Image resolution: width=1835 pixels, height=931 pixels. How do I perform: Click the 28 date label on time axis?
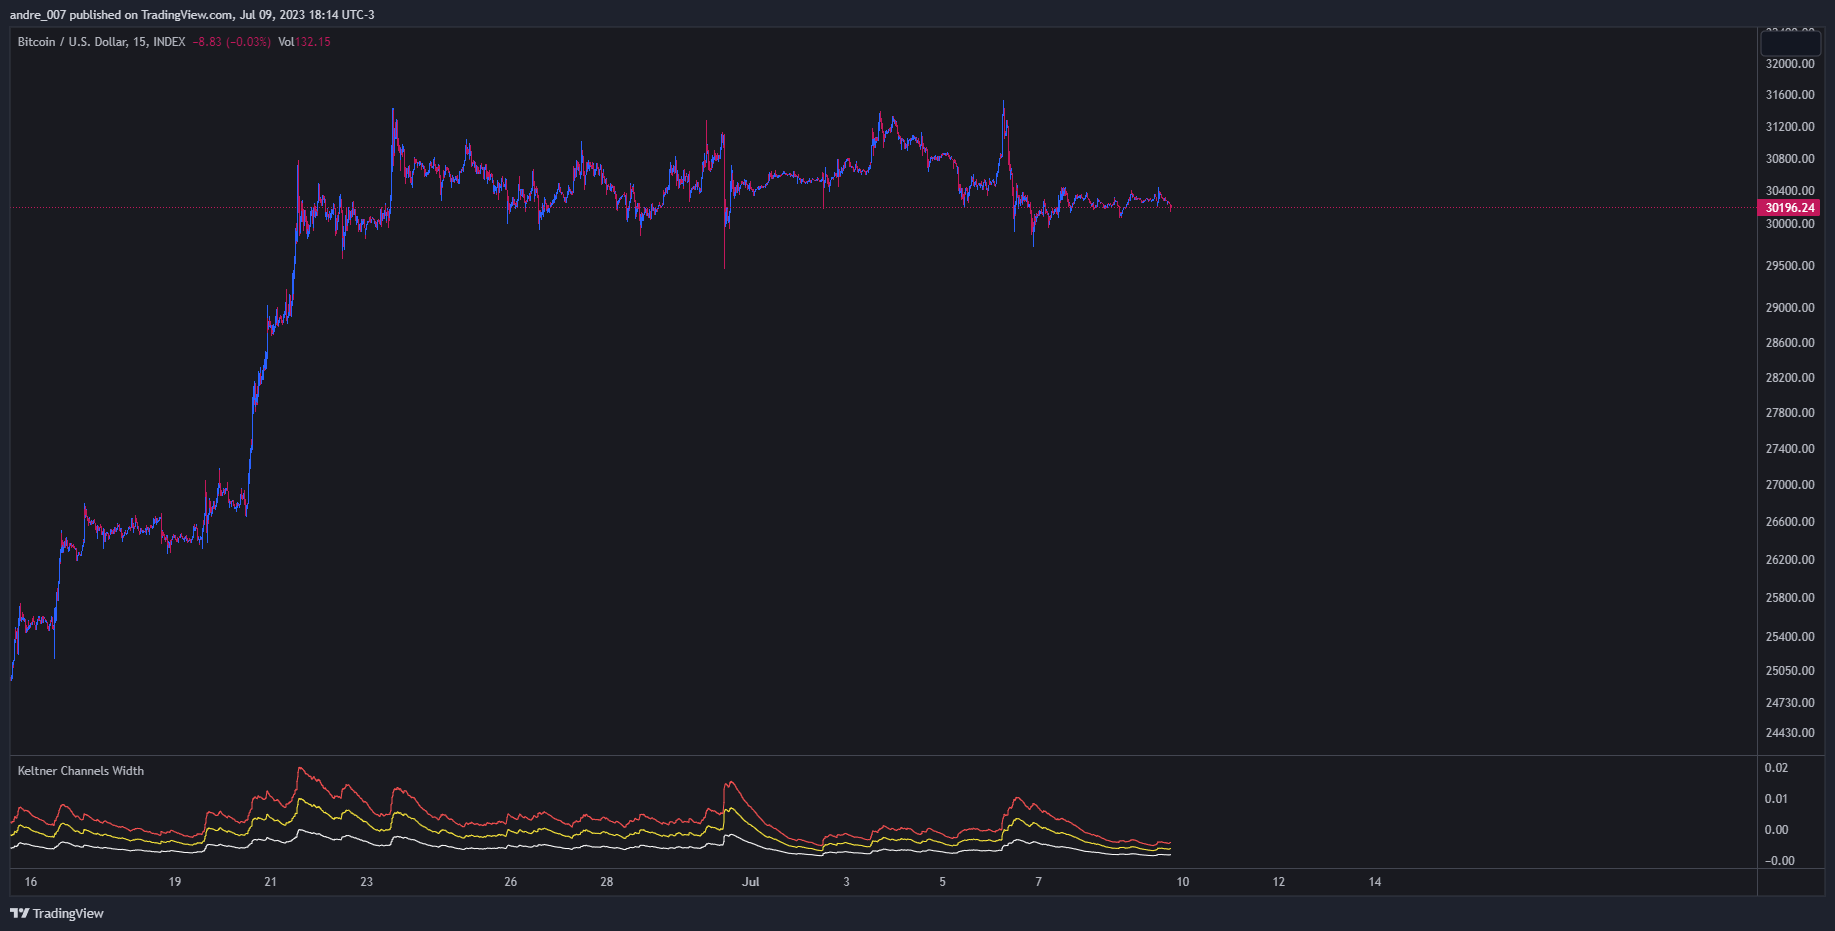(607, 882)
